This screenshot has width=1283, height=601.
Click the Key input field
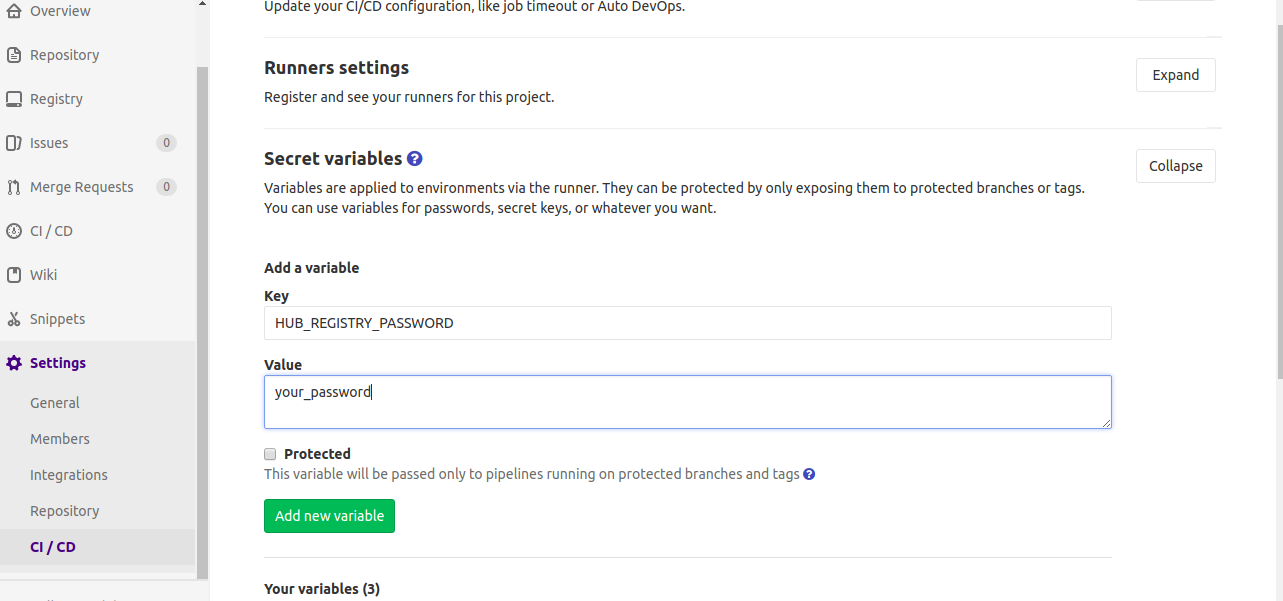pyautogui.click(x=687, y=323)
